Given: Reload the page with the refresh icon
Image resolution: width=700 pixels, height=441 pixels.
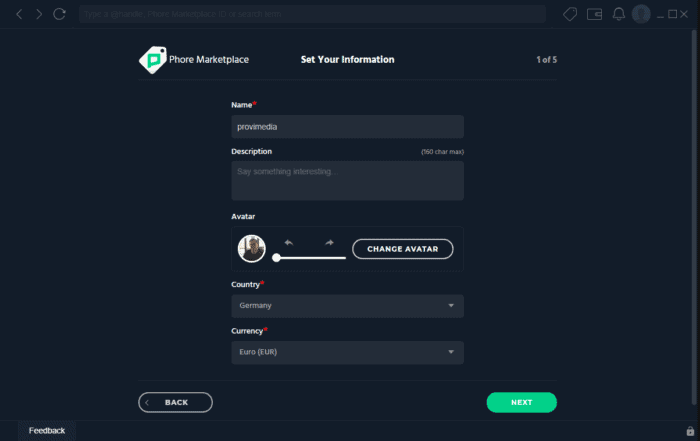Looking at the screenshot, I should [x=59, y=14].
